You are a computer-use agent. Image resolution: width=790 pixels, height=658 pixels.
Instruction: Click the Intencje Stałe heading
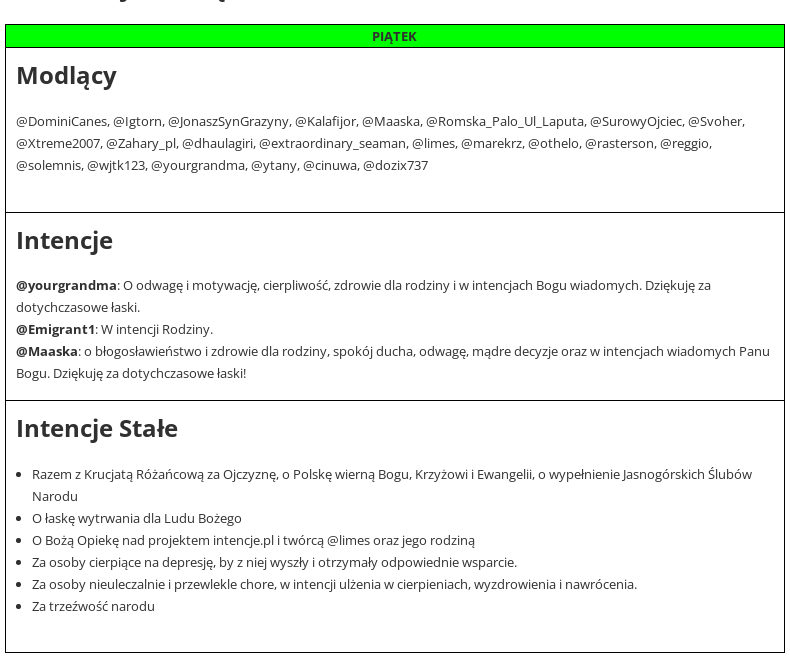(x=97, y=428)
